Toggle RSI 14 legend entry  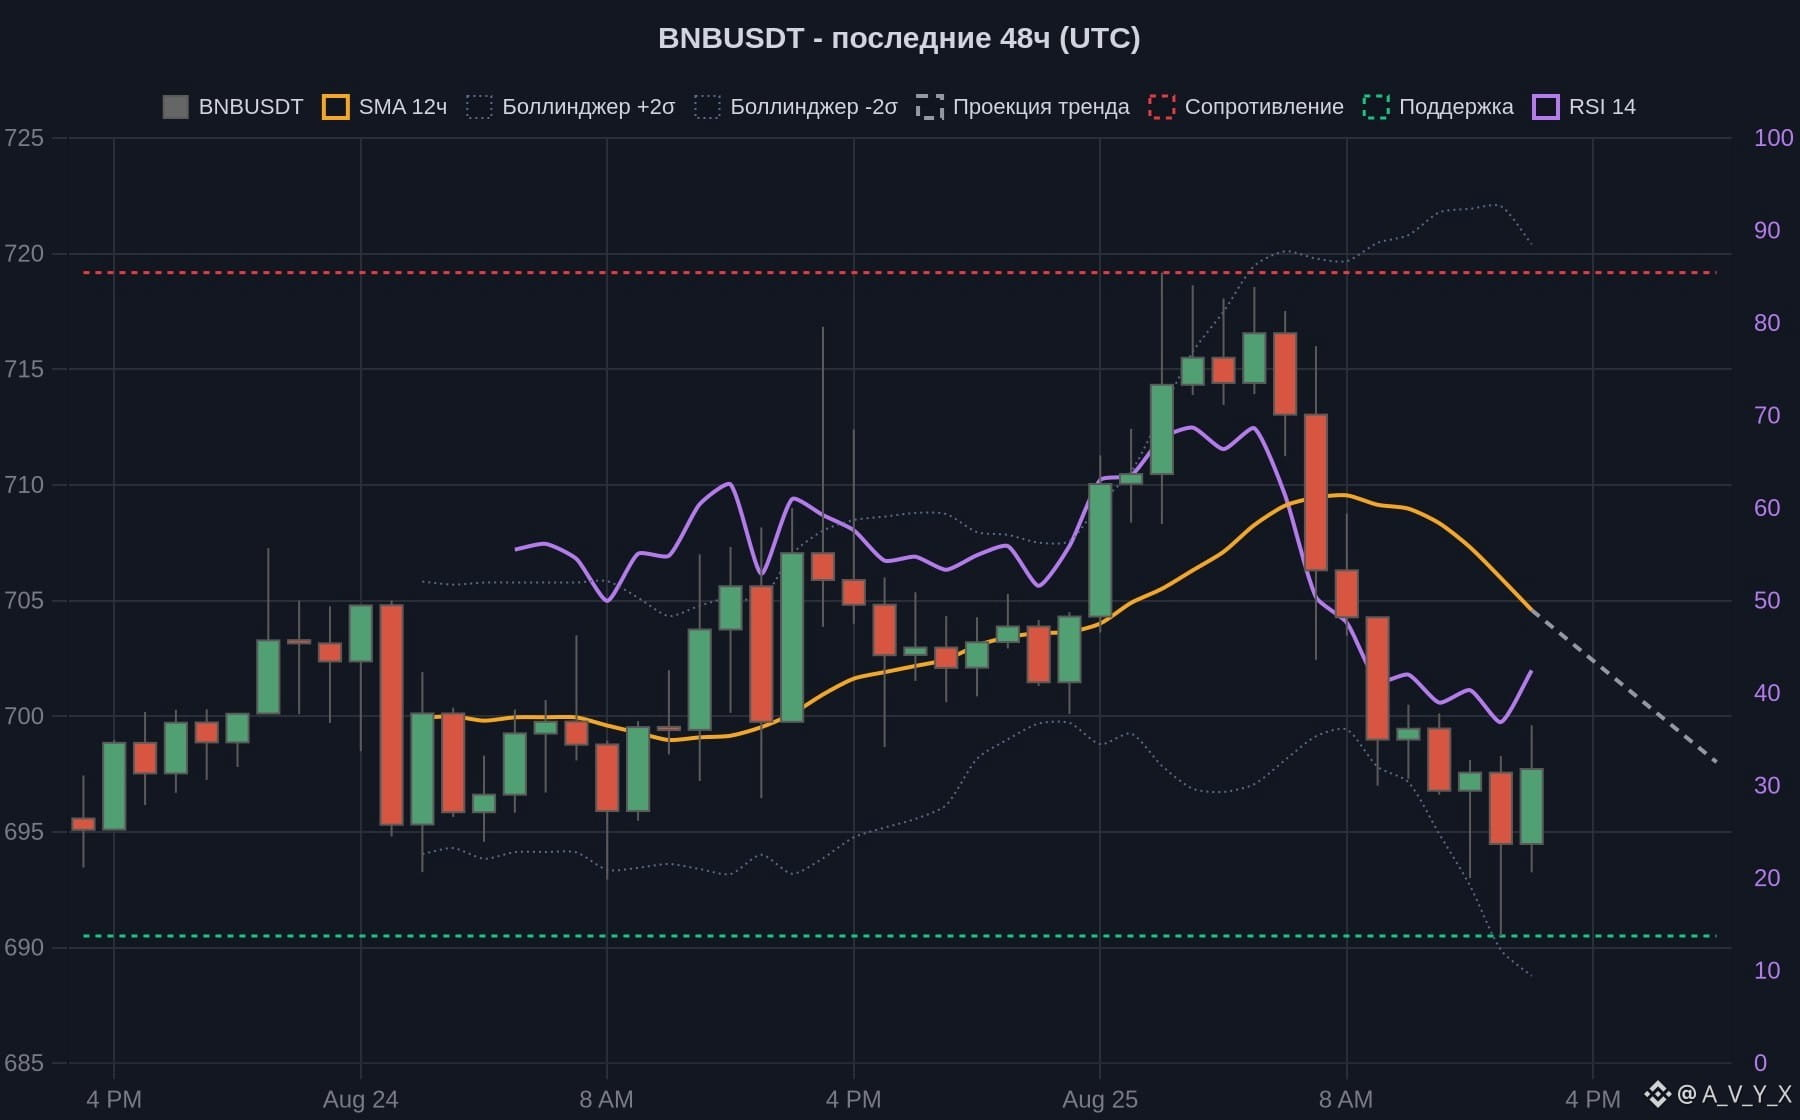1584,107
